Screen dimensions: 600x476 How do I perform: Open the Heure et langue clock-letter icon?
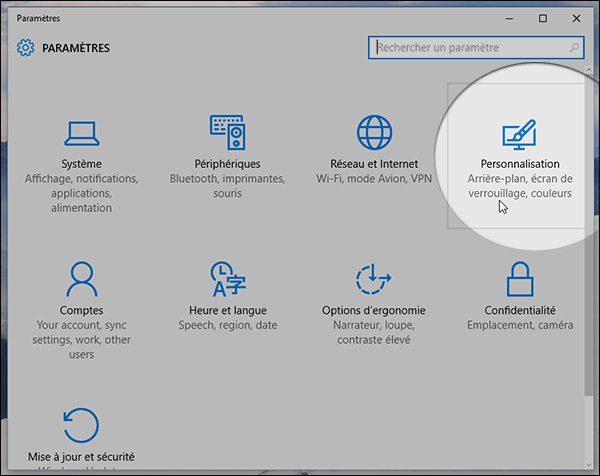tap(228, 279)
